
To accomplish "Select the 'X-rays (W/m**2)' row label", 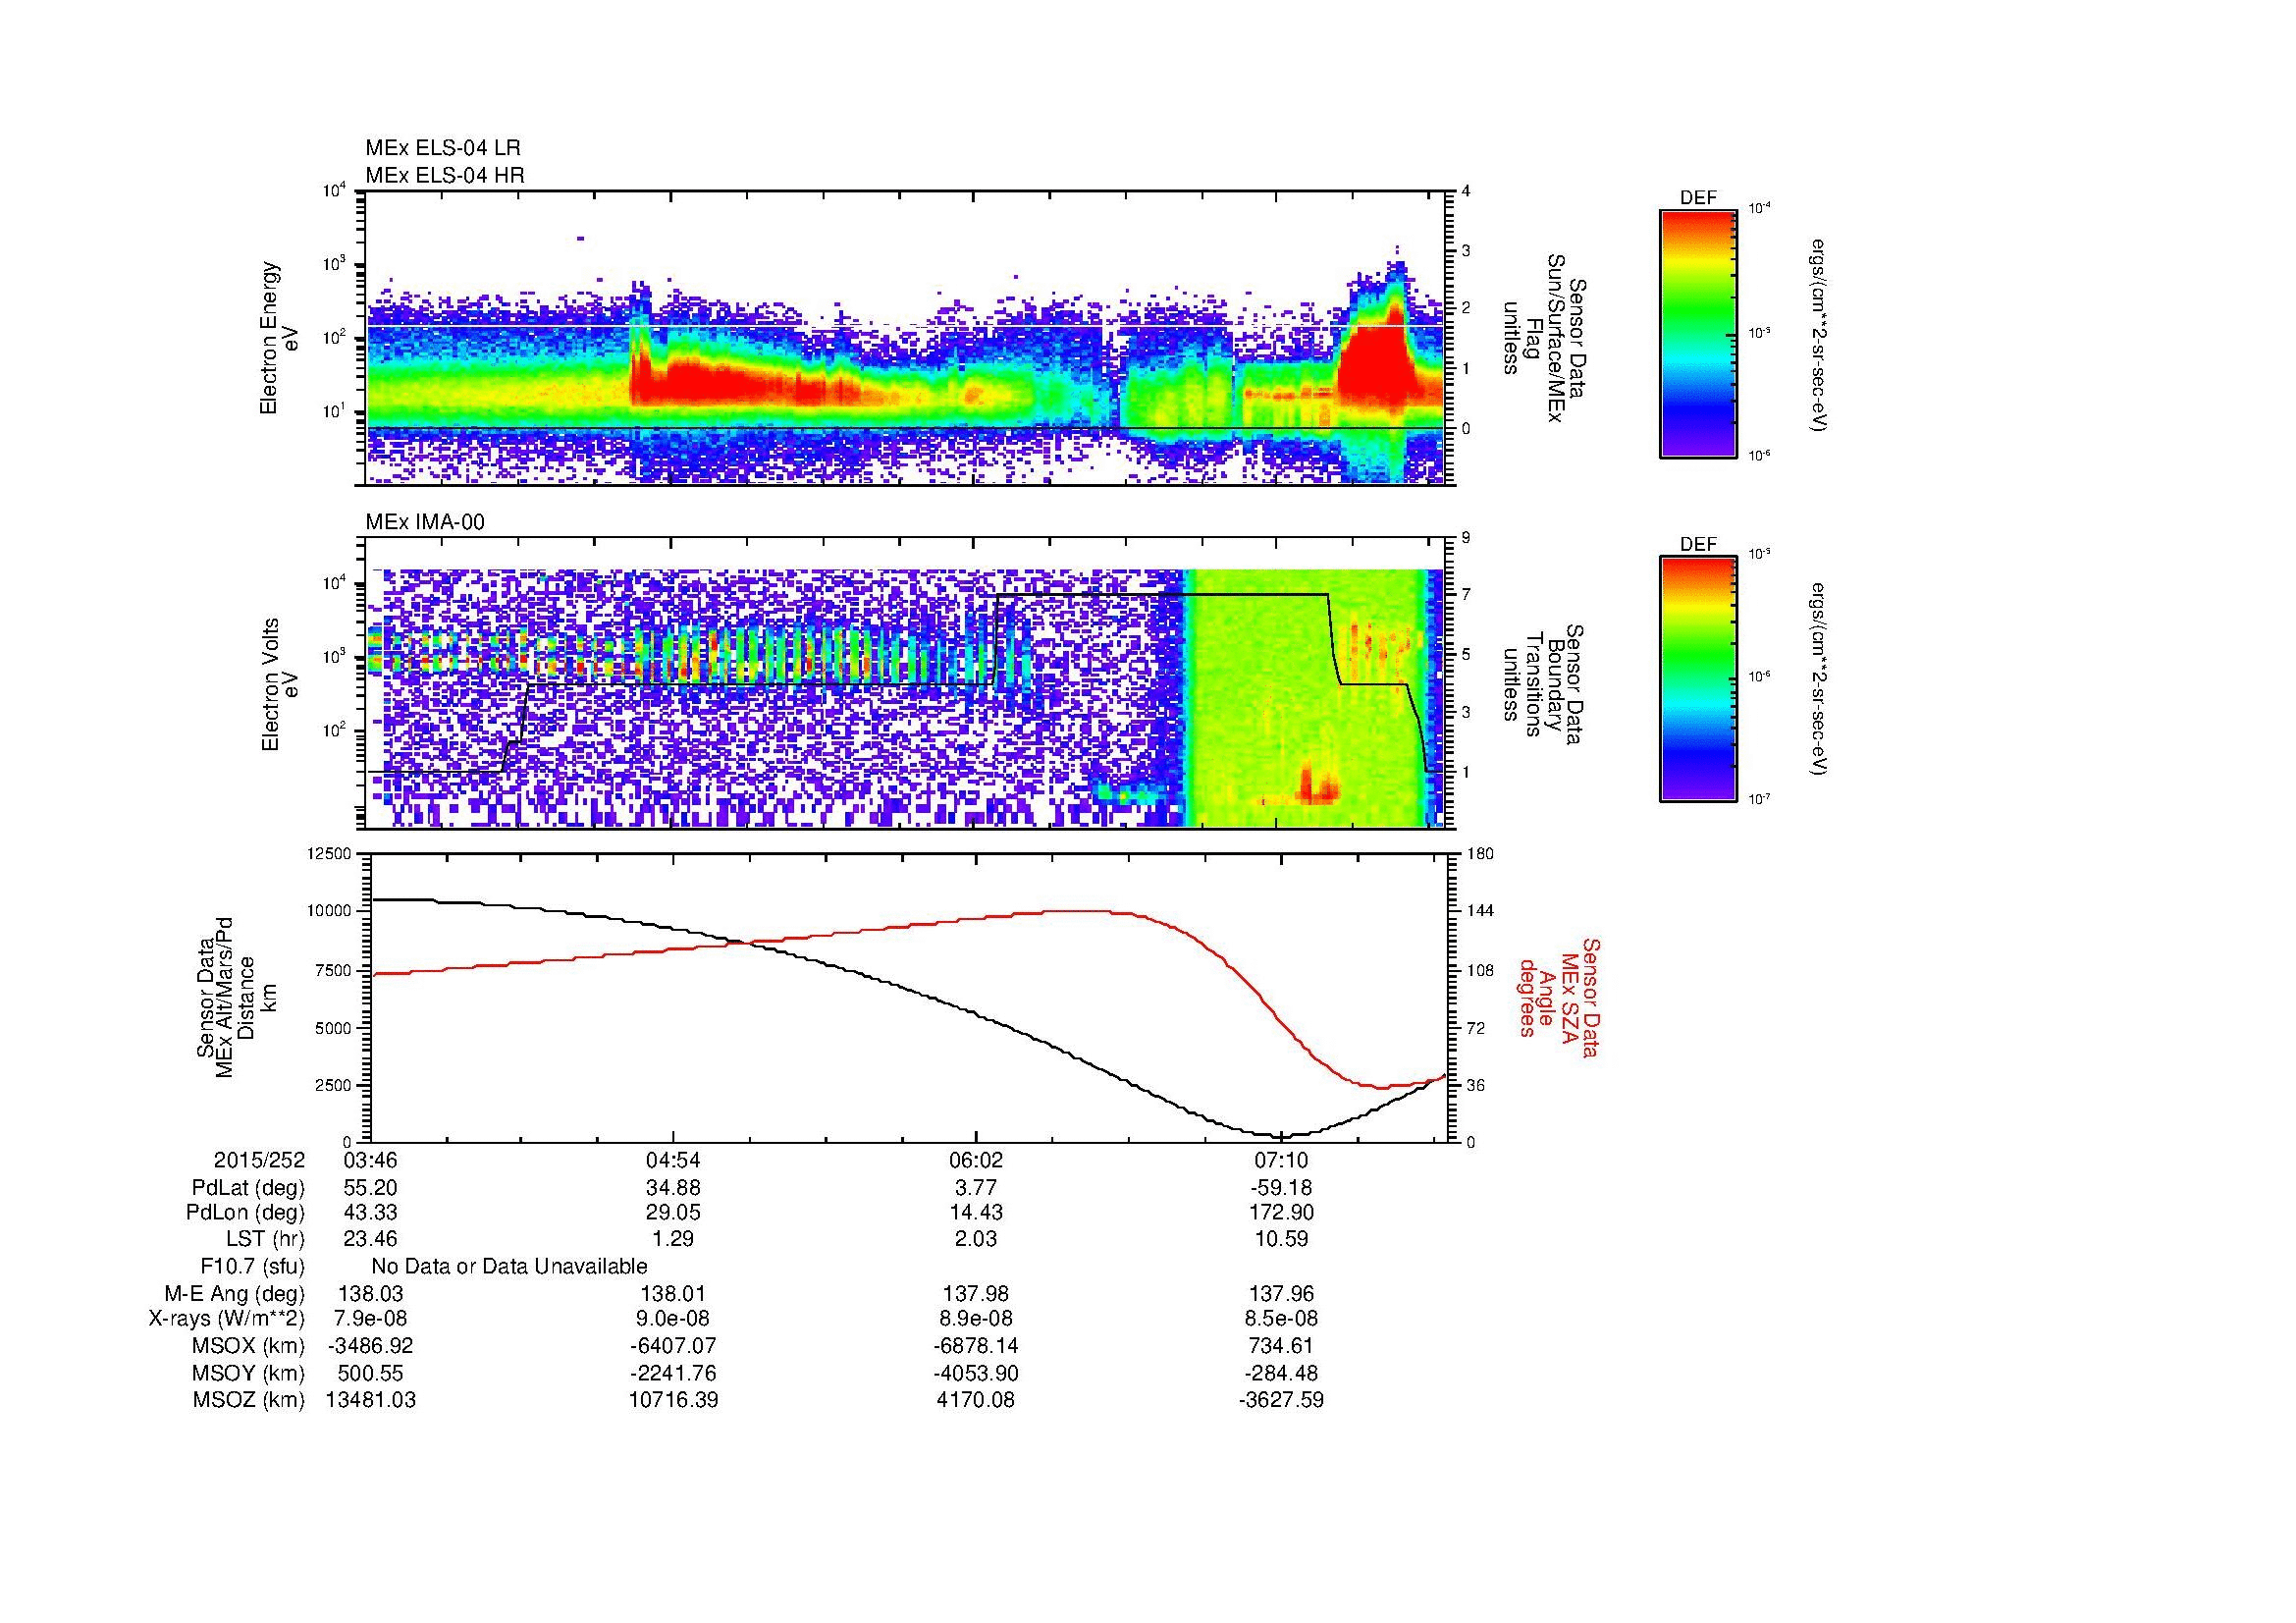I will point(227,1319).
